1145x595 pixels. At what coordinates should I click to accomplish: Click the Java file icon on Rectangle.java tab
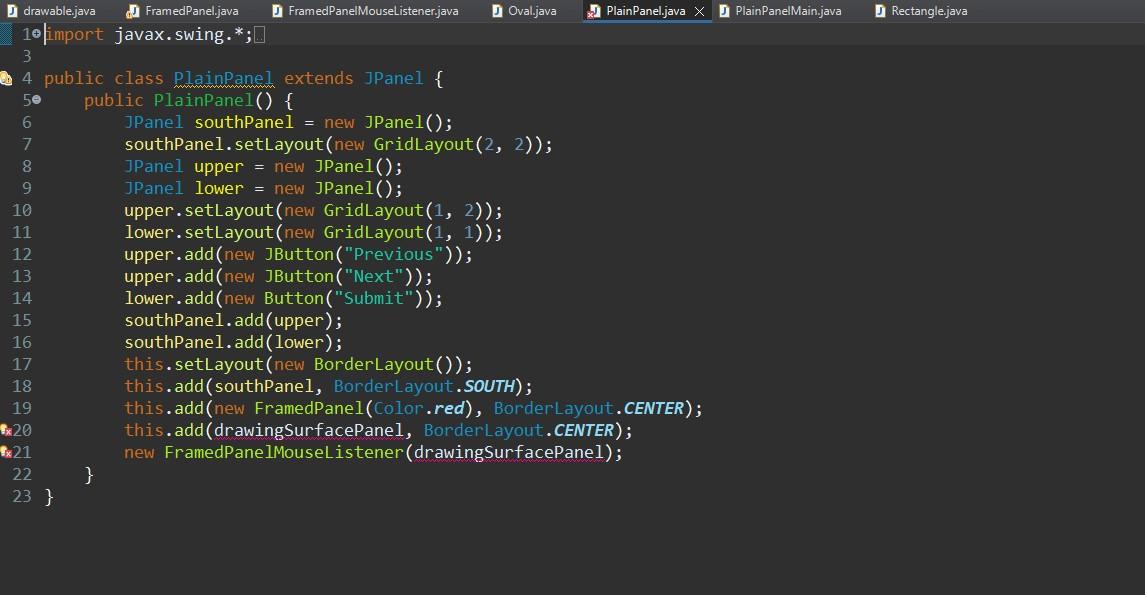point(880,11)
